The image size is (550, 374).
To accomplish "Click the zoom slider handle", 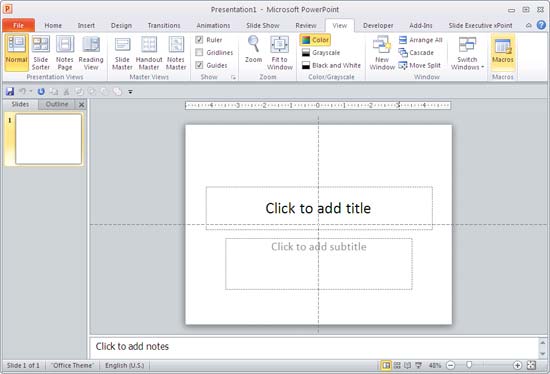I will pos(469,366).
